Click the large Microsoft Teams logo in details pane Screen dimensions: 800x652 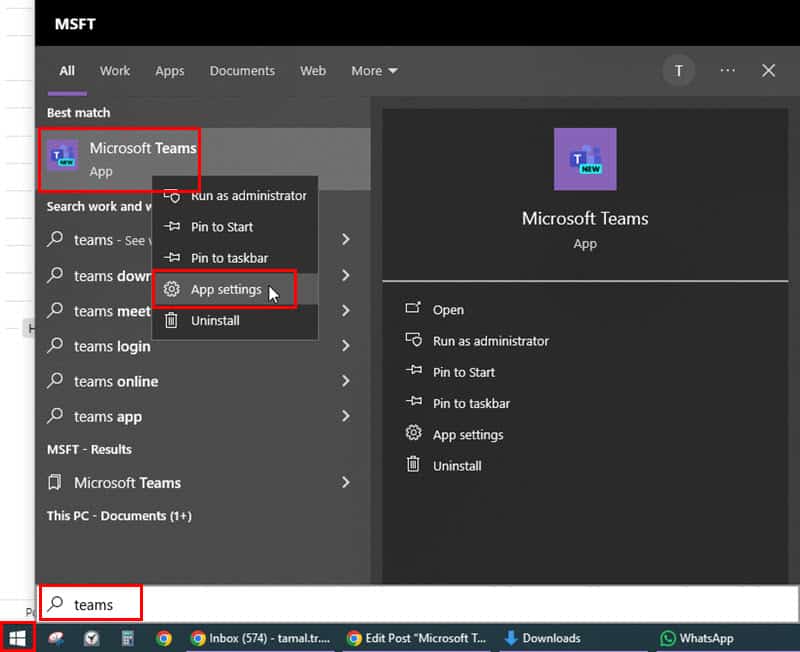coord(585,159)
